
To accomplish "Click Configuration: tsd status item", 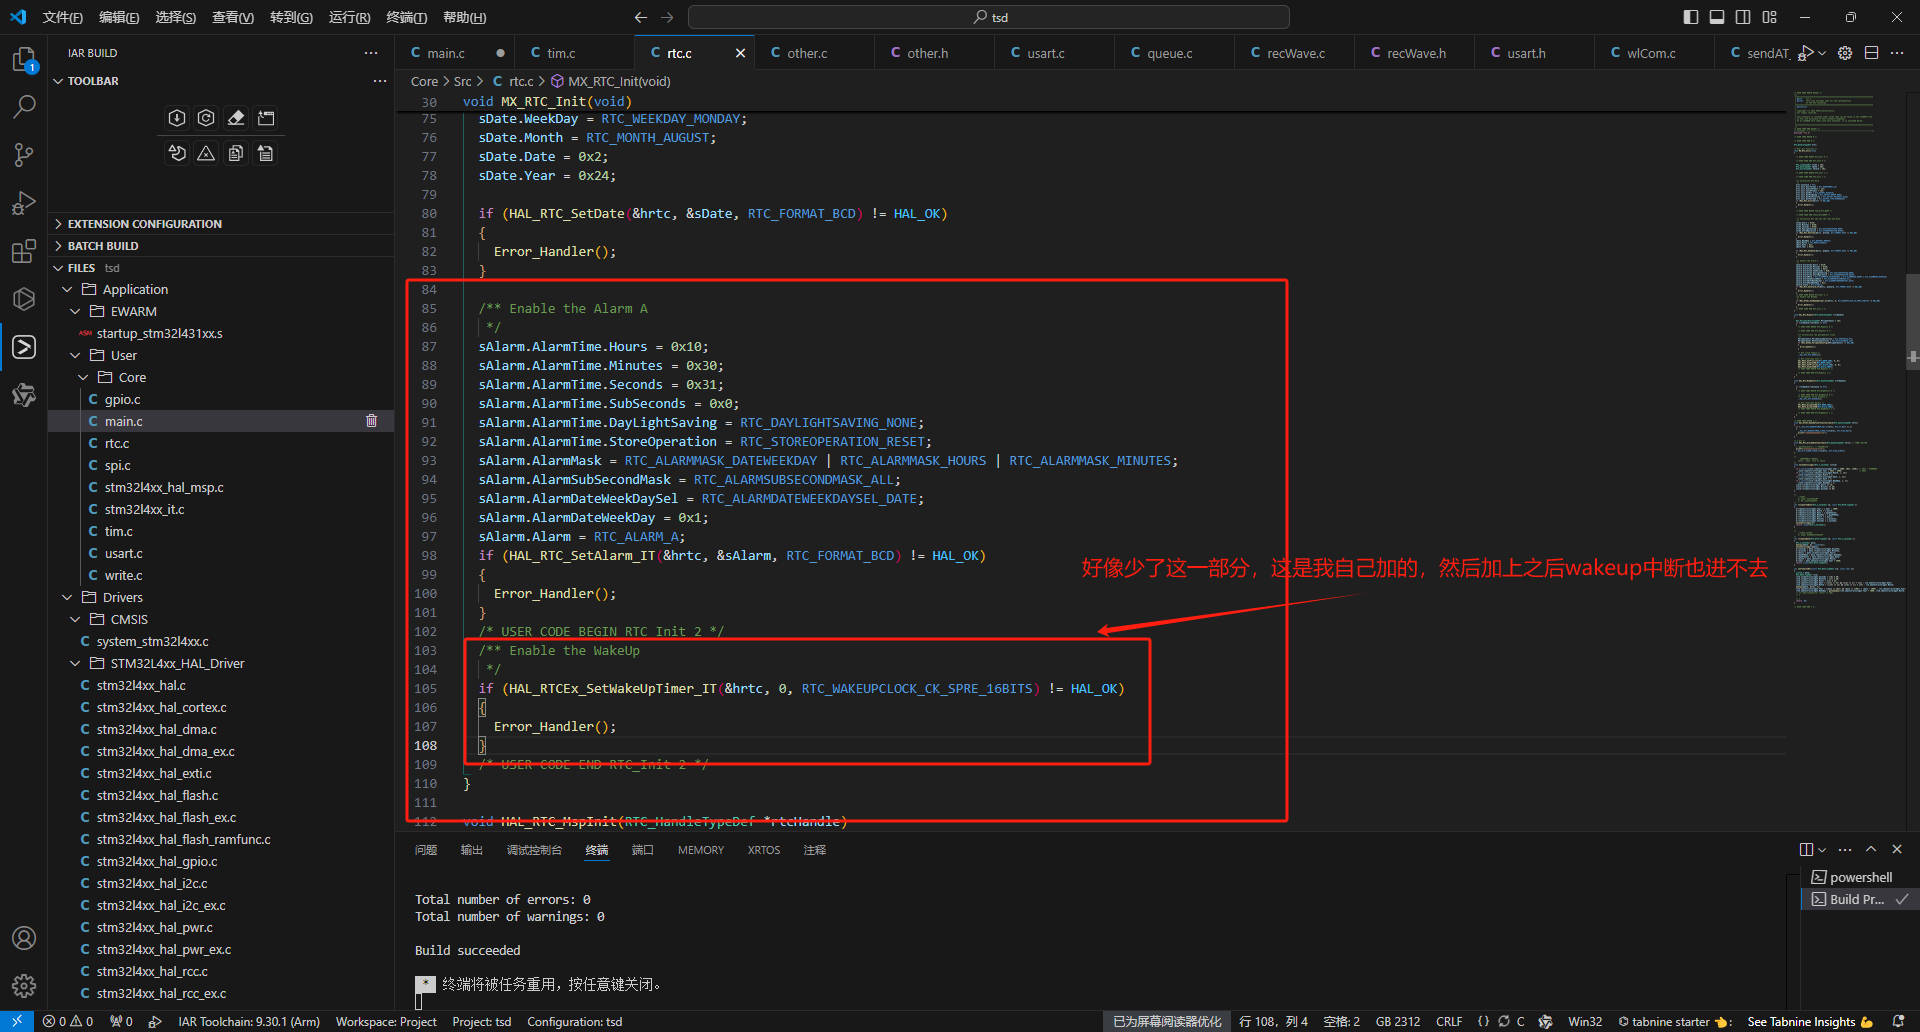I will coord(574,1021).
